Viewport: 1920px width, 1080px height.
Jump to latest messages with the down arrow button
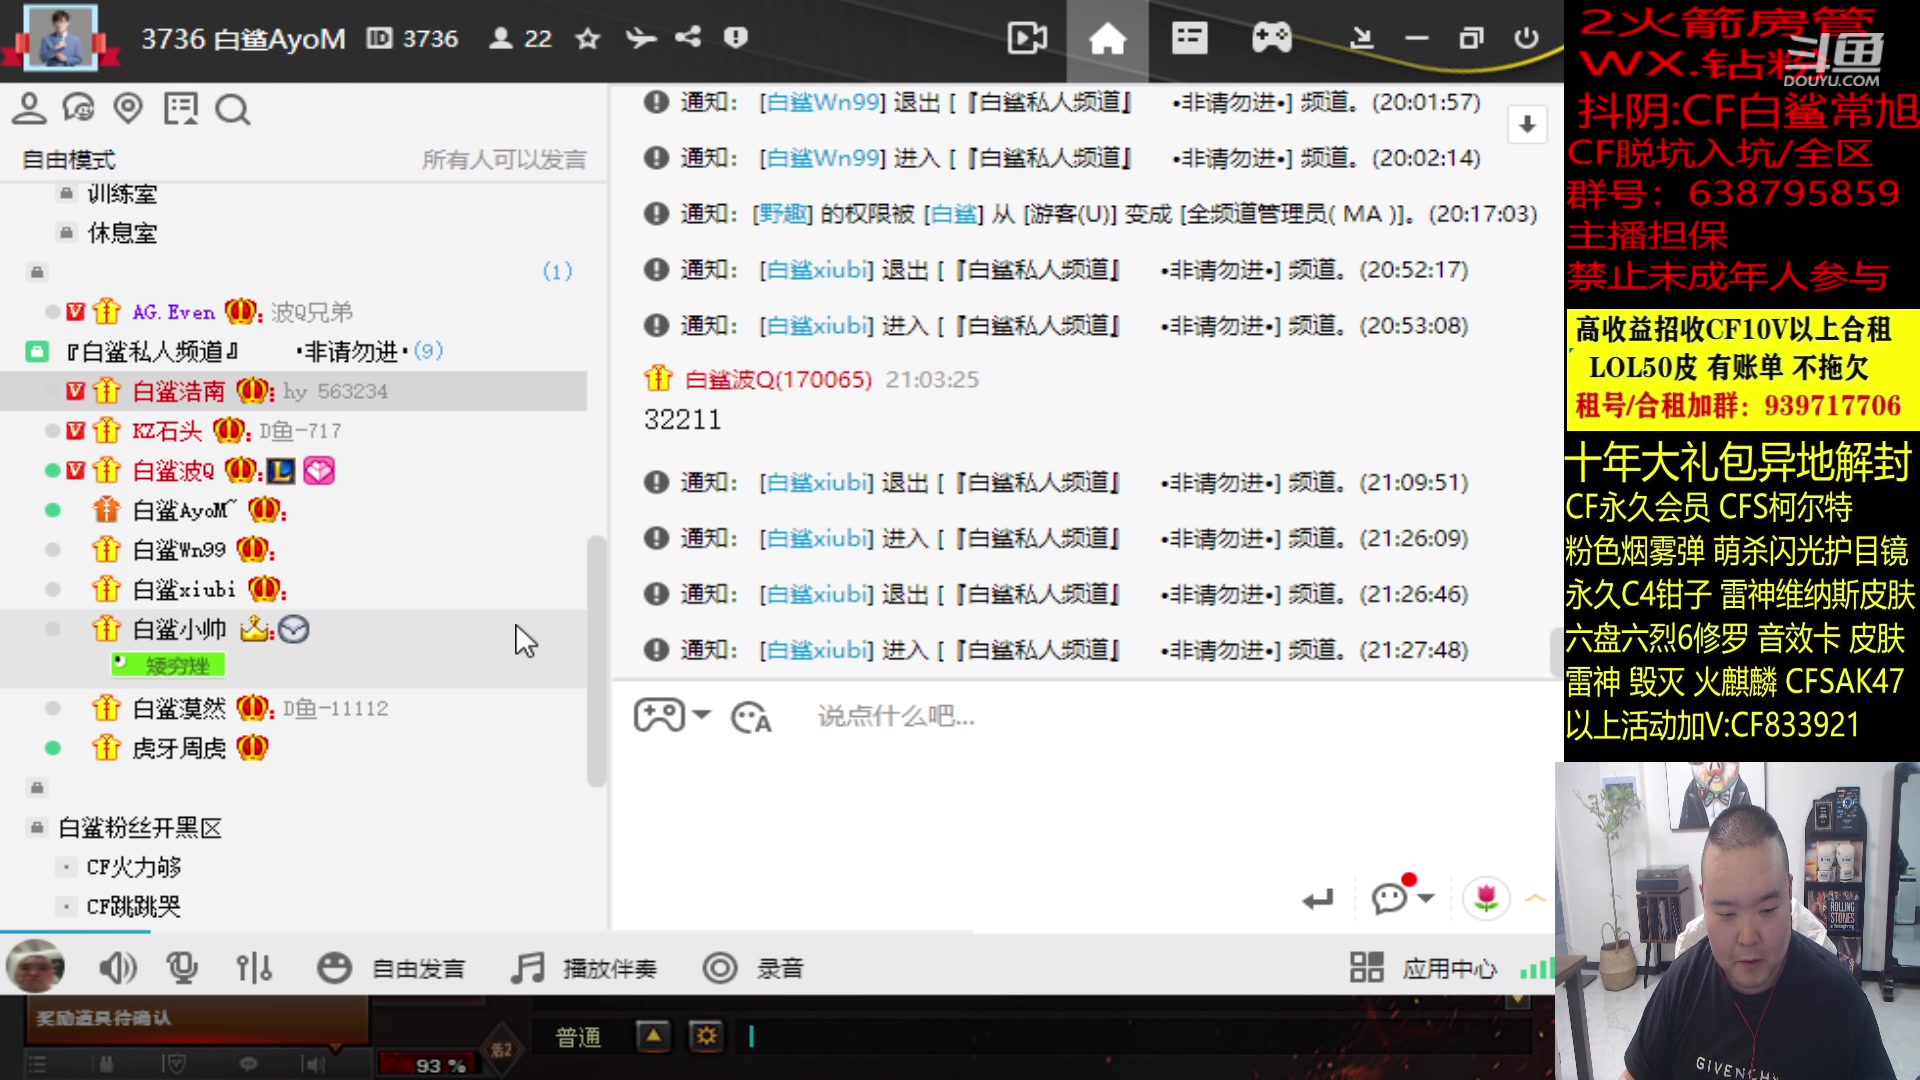click(1526, 124)
